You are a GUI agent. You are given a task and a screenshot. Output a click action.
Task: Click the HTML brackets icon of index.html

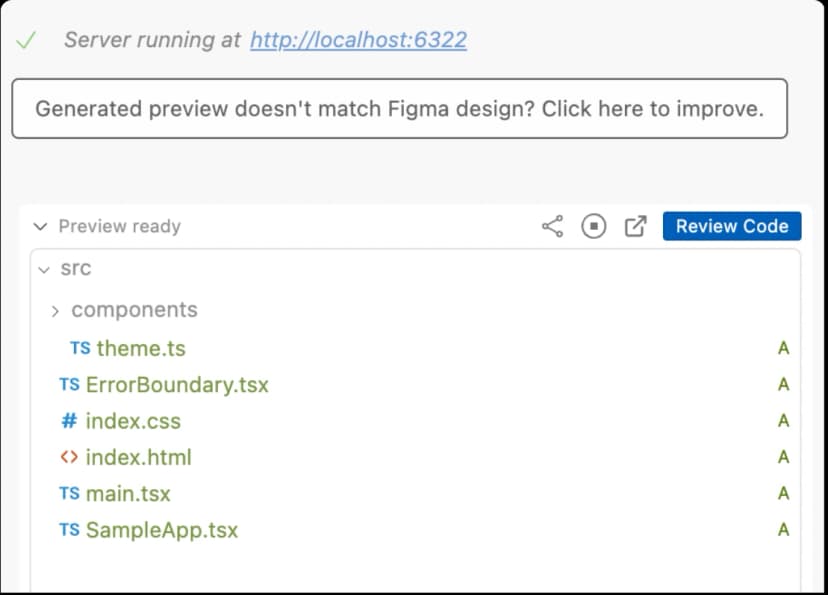(x=69, y=457)
